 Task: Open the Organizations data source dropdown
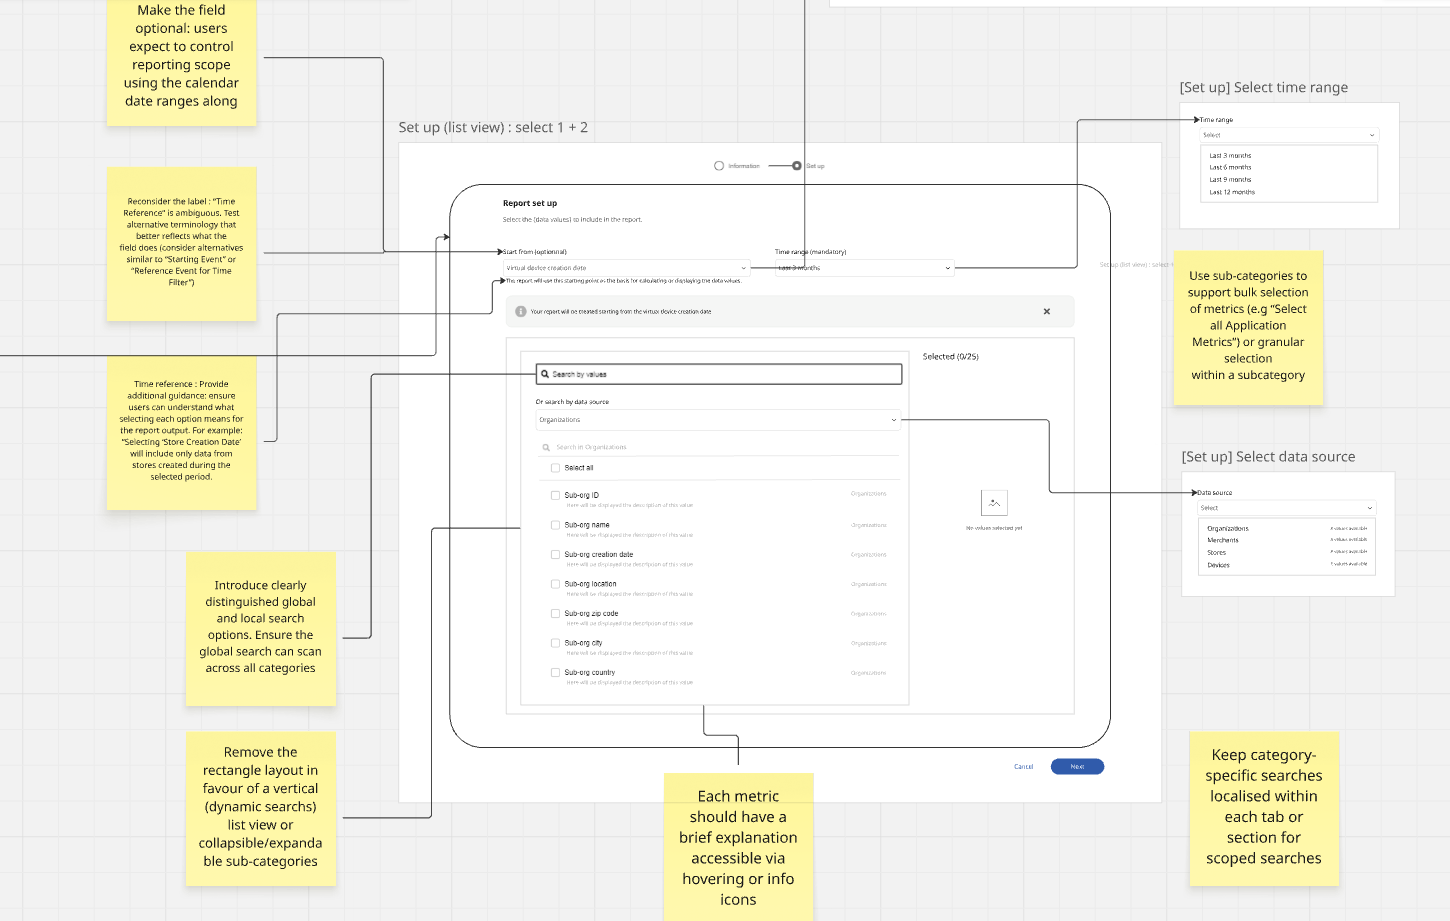(718, 420)
